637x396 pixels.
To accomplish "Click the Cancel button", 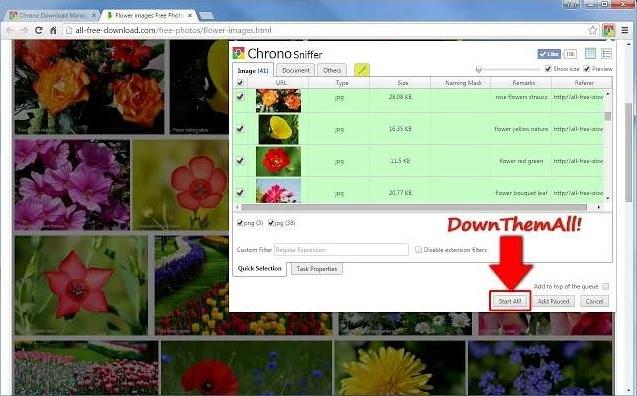I will pos(594,301).
